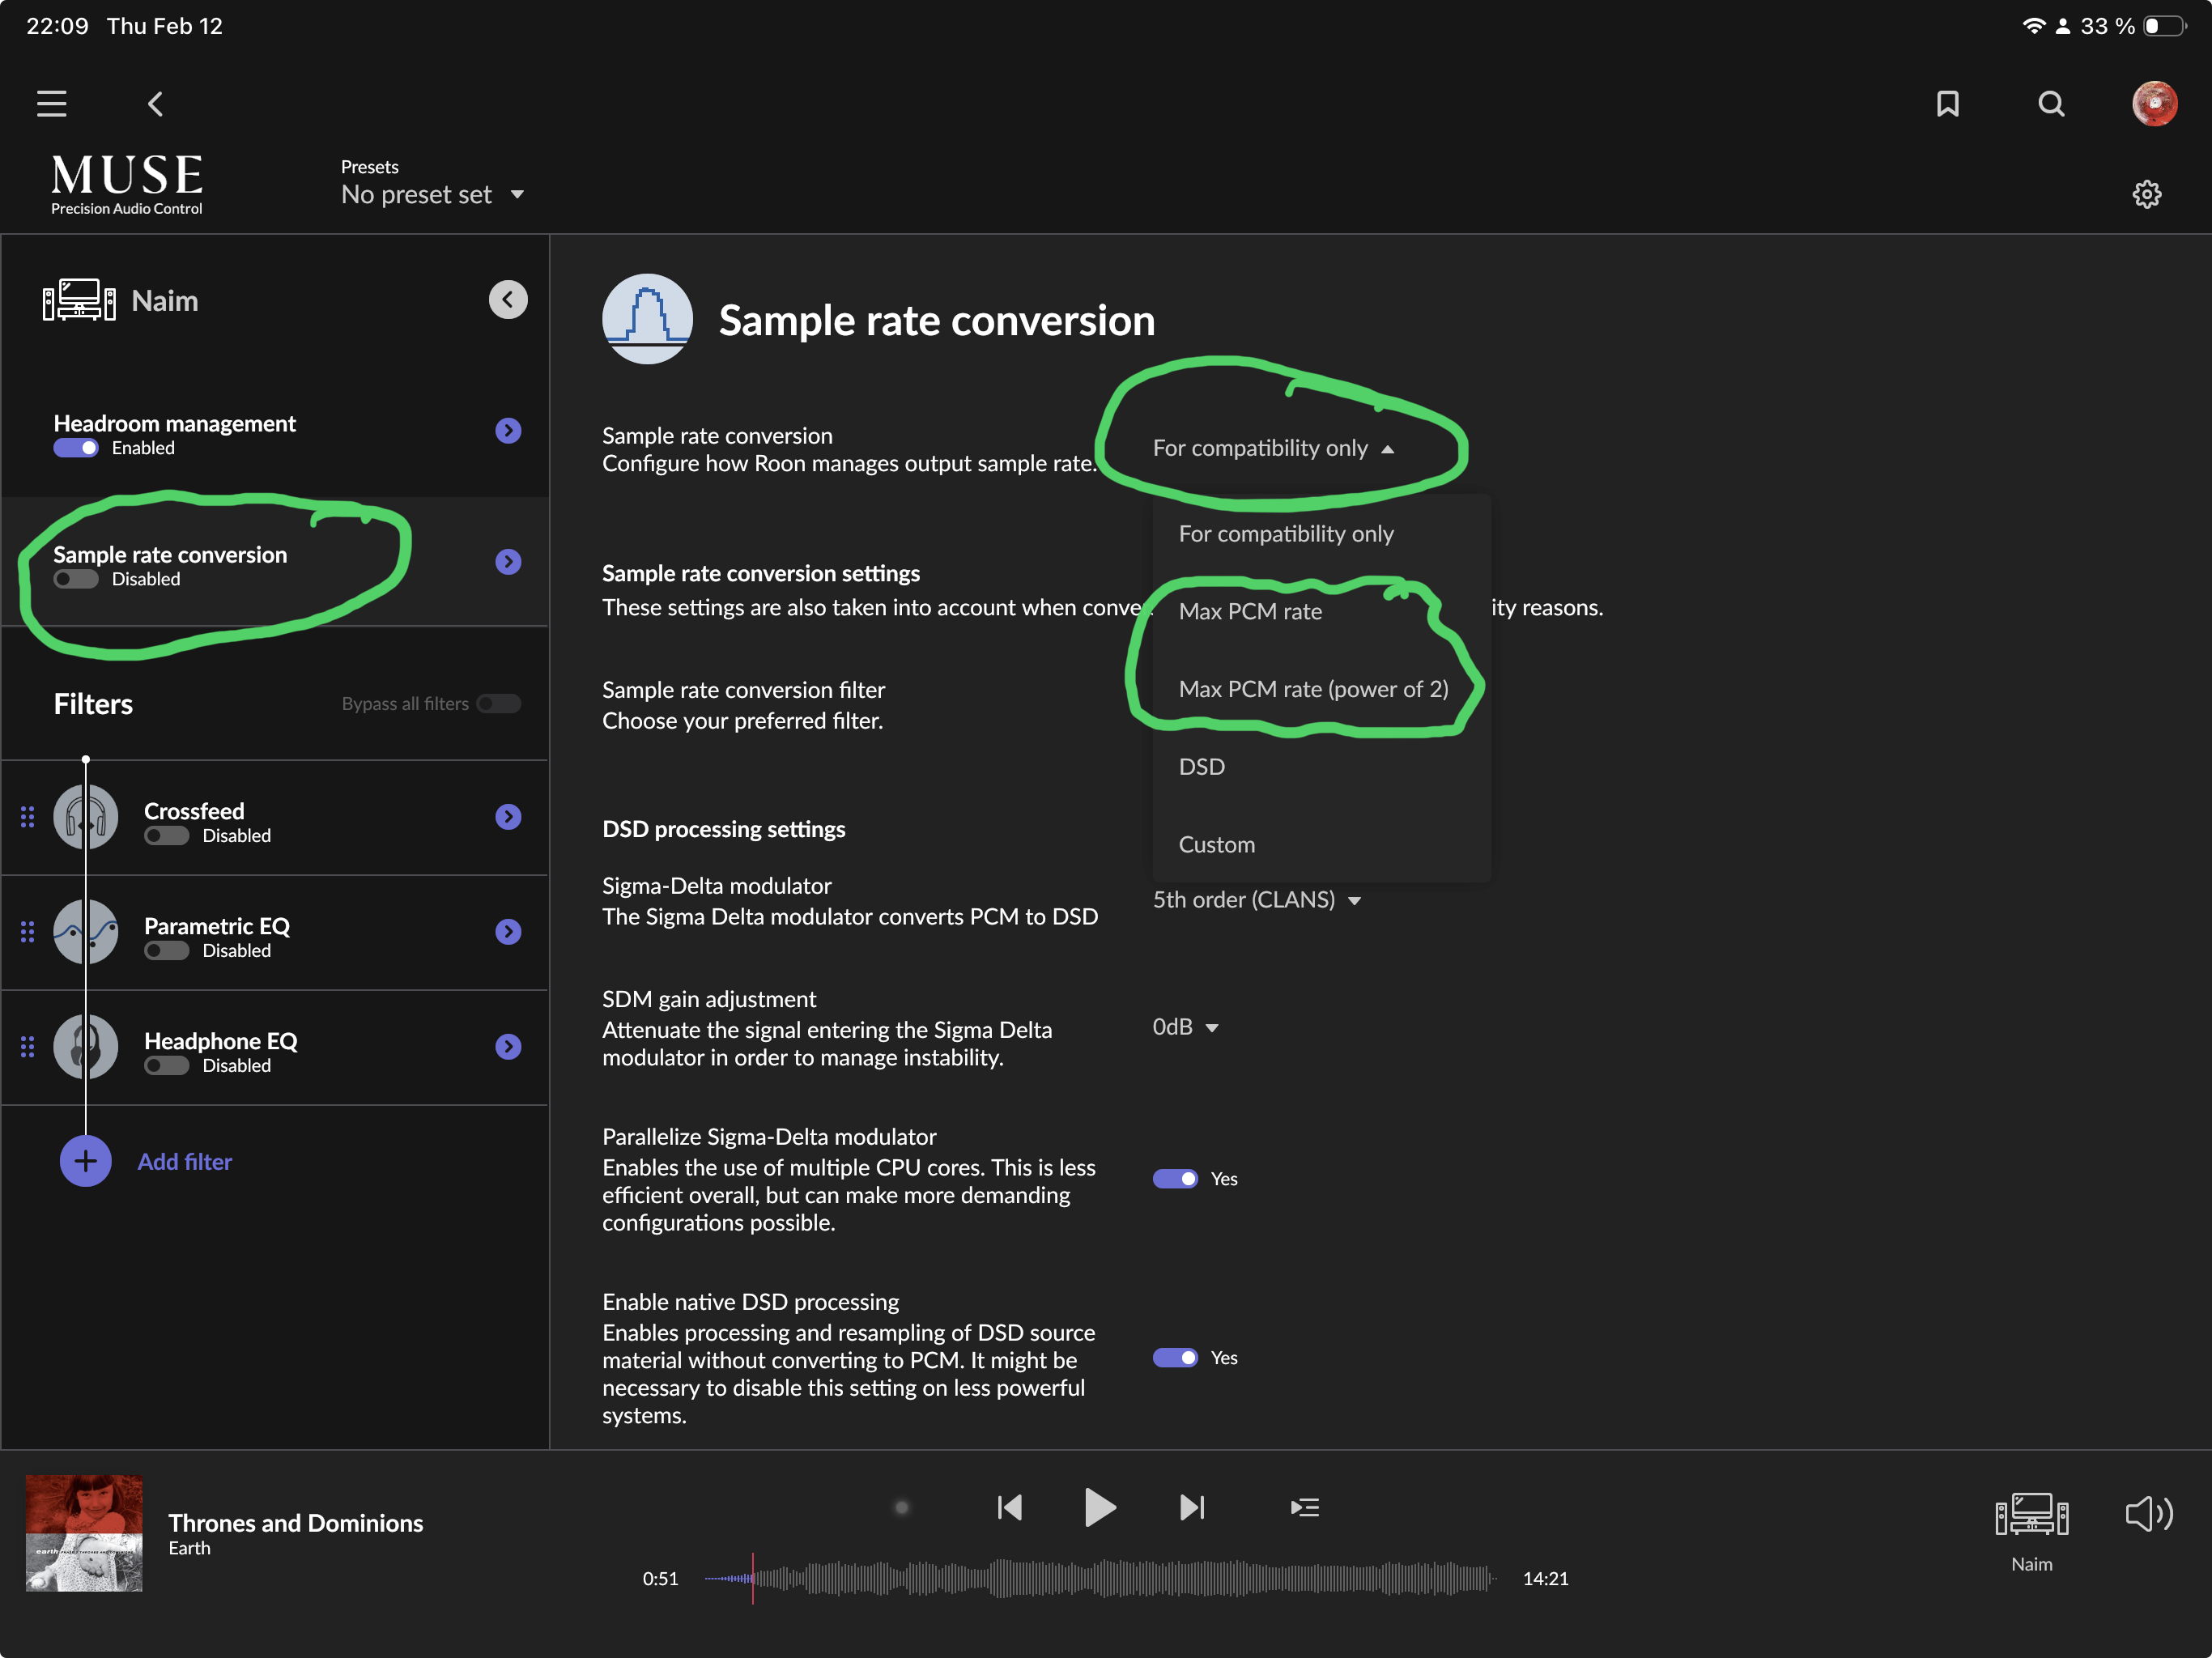Seek within the track waveform
The height and width of the screenshot is (1658, 2212).
pos(1100,1579)
